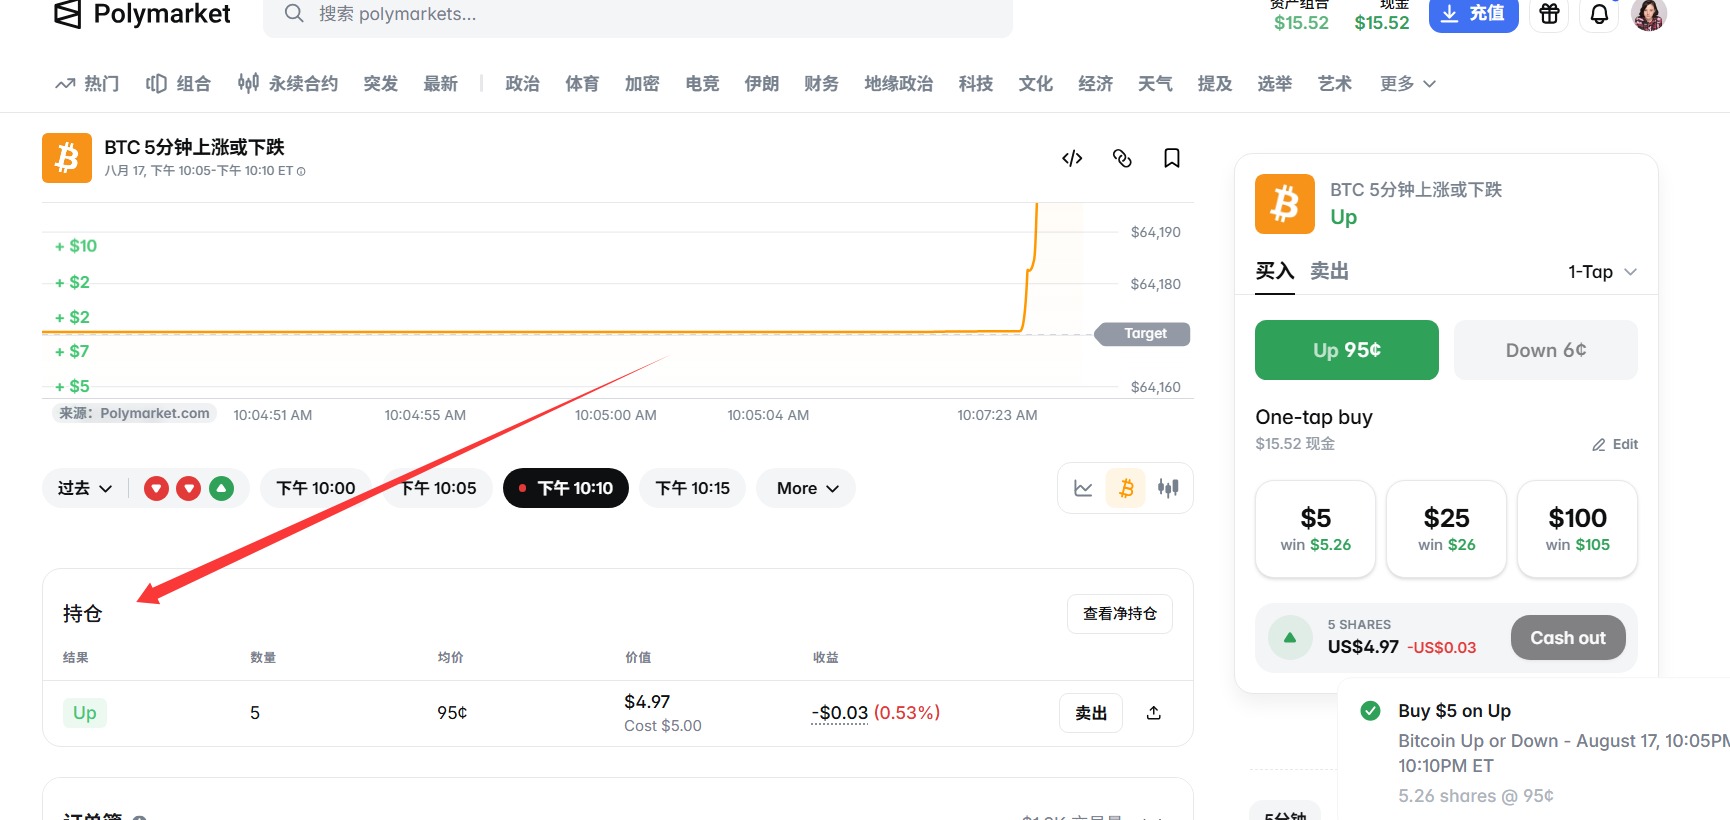This screenshot has width=1730, height=820.
Task: Switch to line chart view icon
Action: pyautogui.click(x=1083, y=488)
